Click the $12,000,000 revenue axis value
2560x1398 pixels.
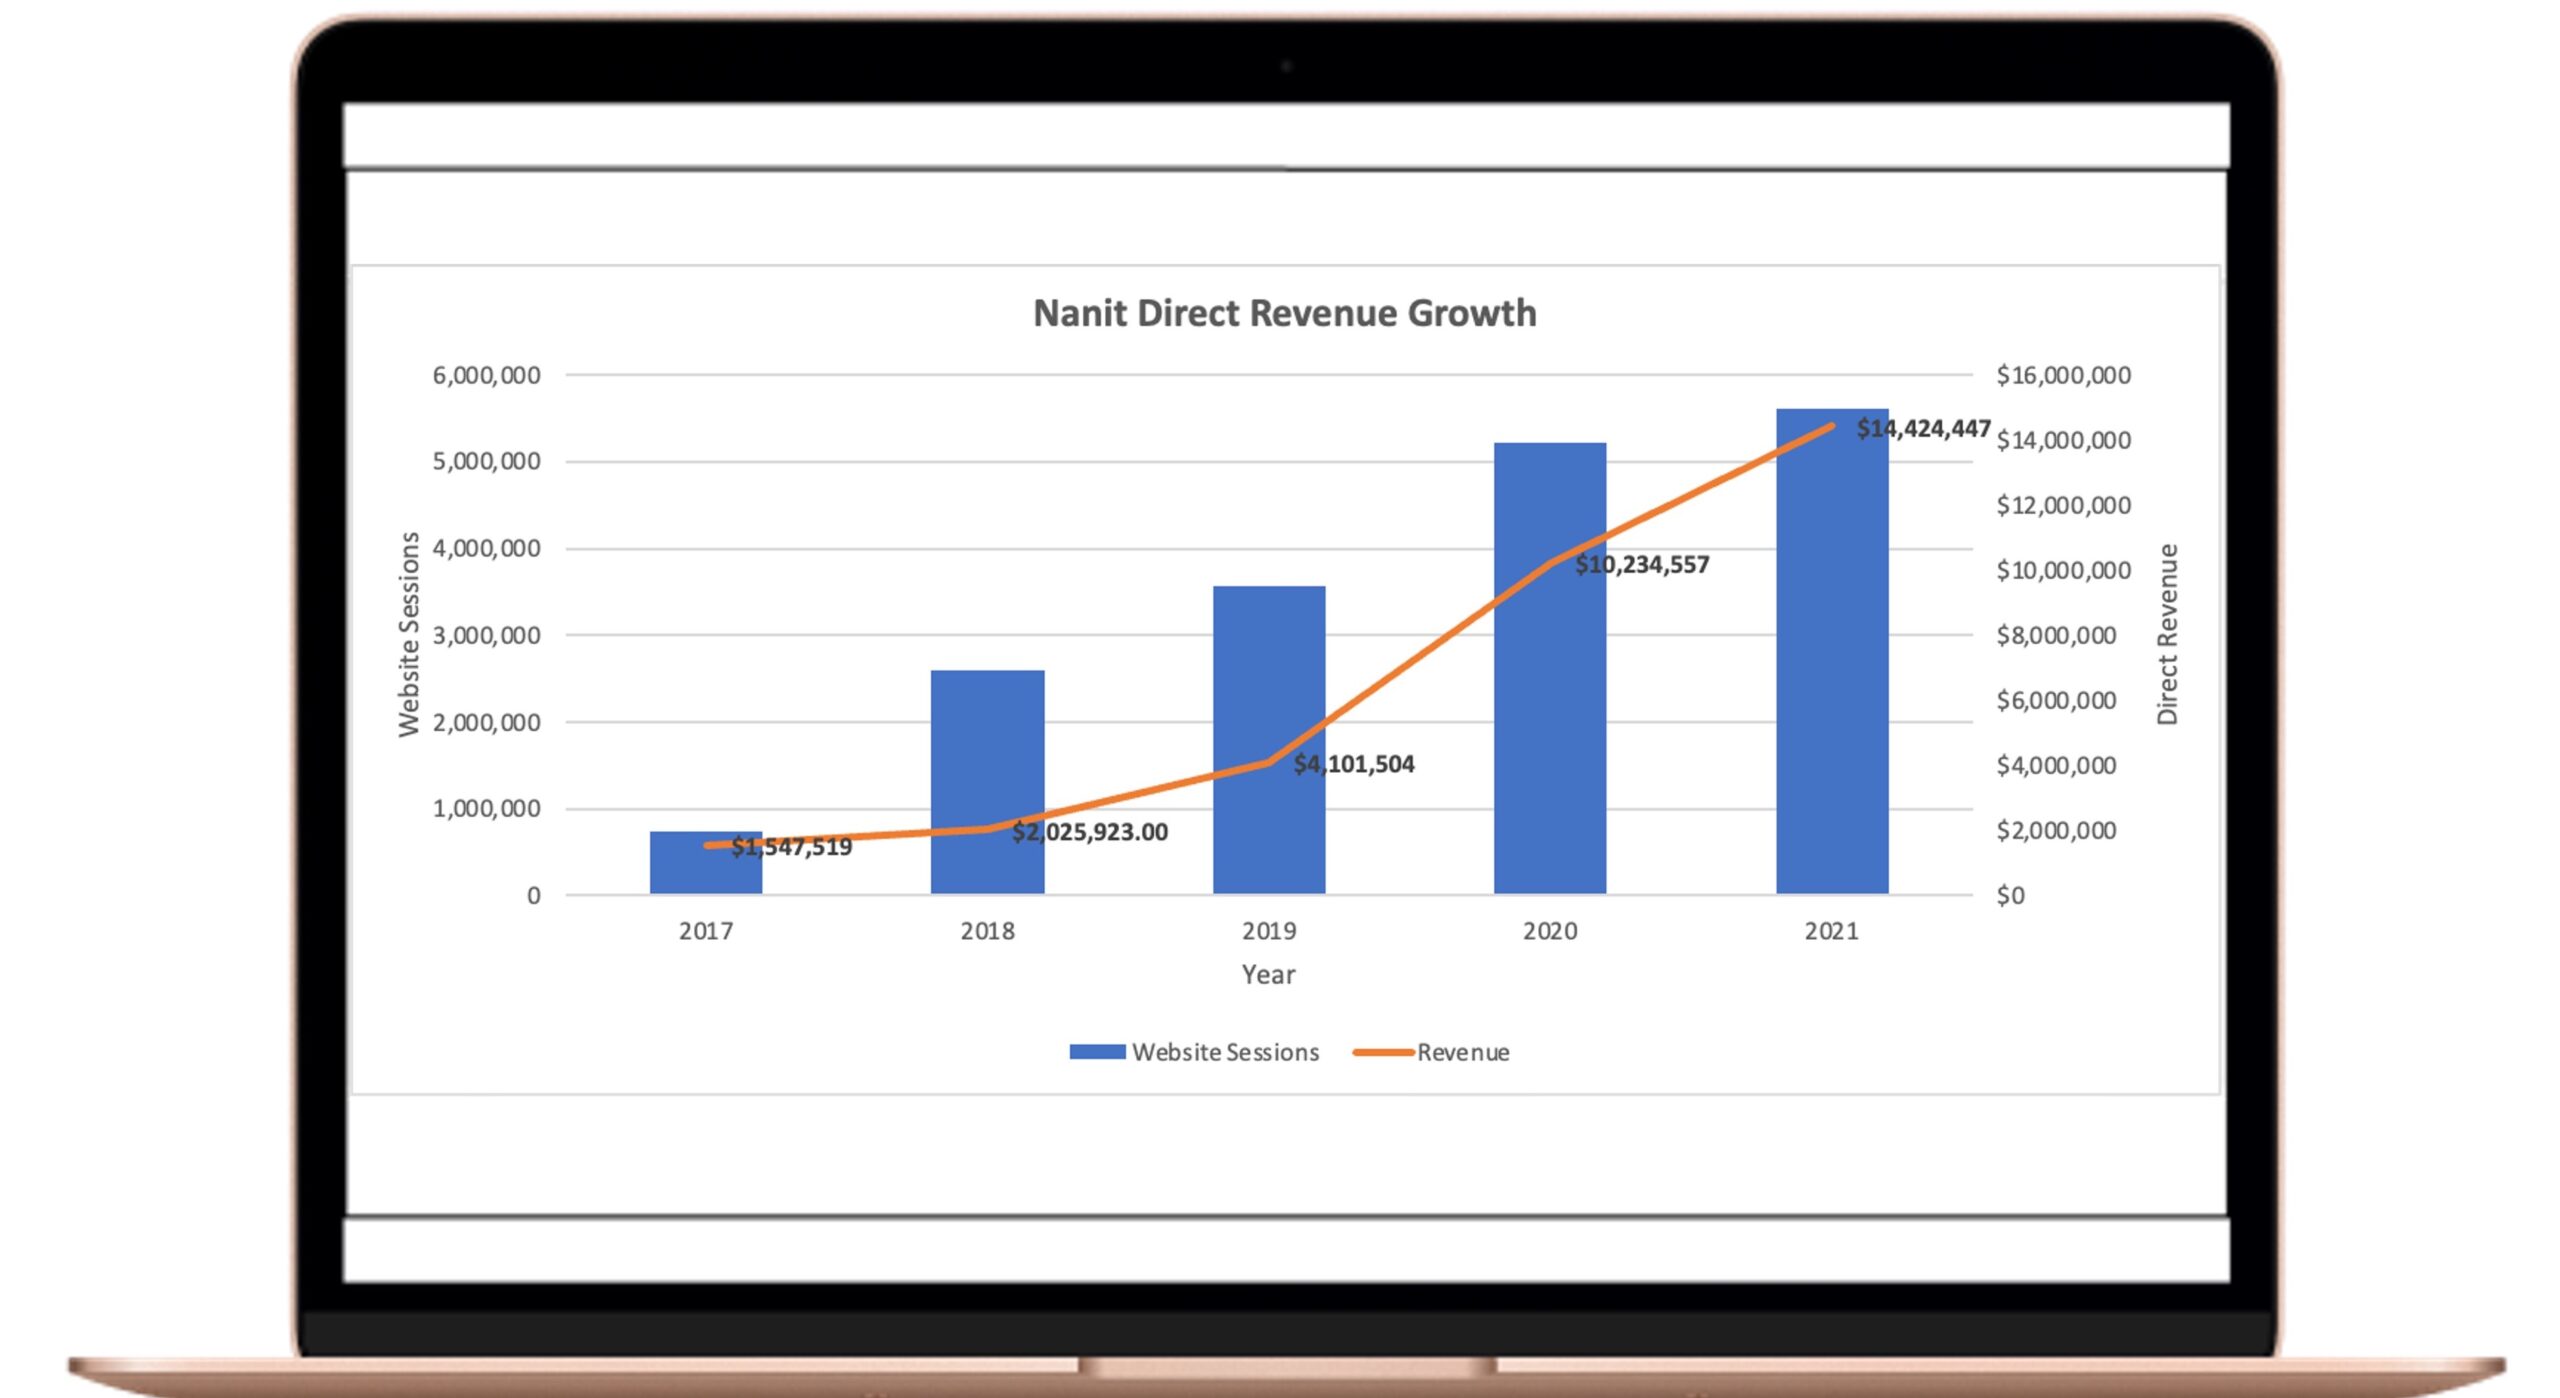[x=2064, y=506]
